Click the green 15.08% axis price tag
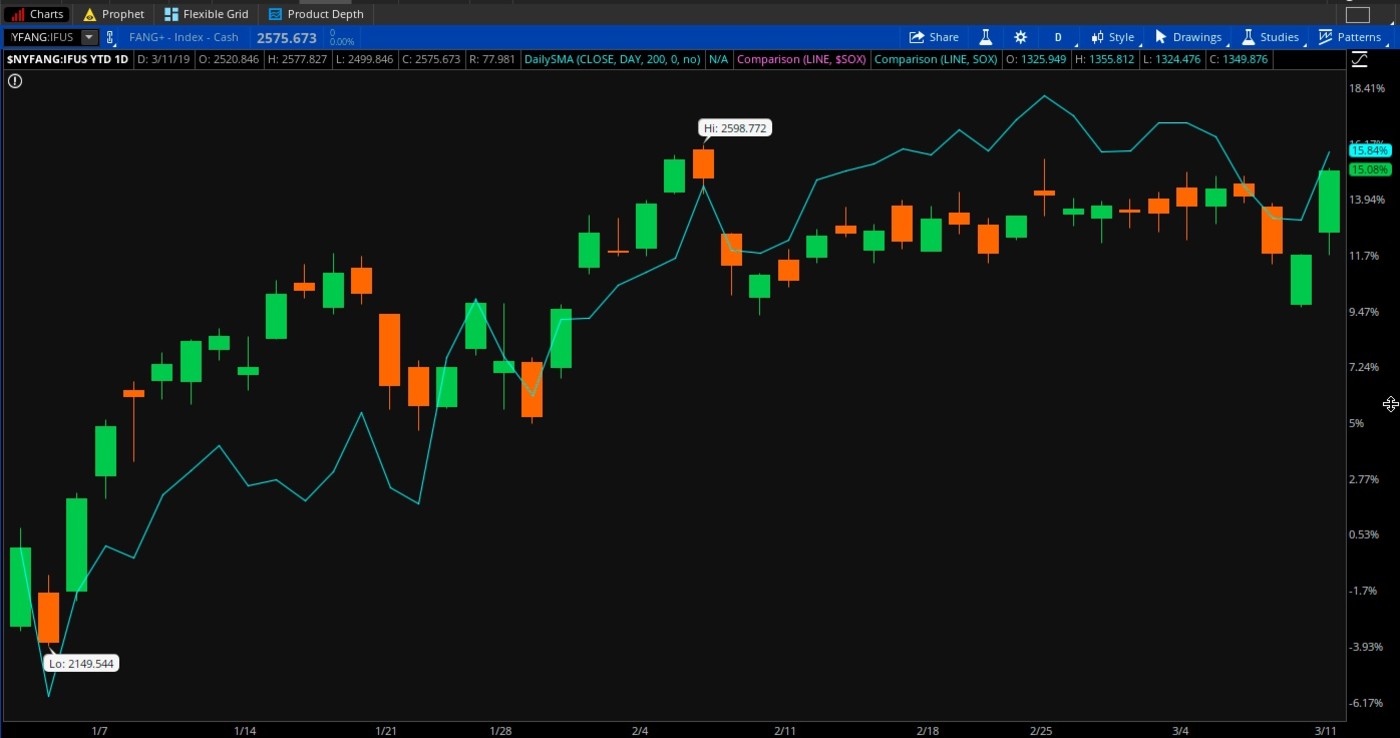The width and height of the screenshot is (1400, 738). coord(1369,169)
